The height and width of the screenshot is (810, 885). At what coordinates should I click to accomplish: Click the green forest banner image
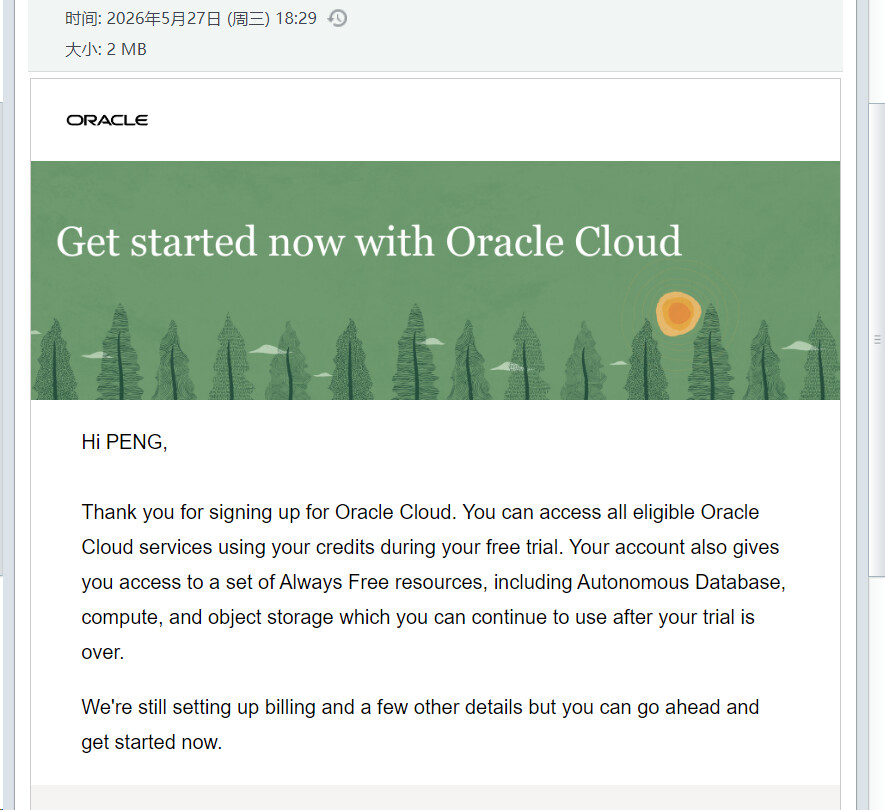[x=435, y=281]
